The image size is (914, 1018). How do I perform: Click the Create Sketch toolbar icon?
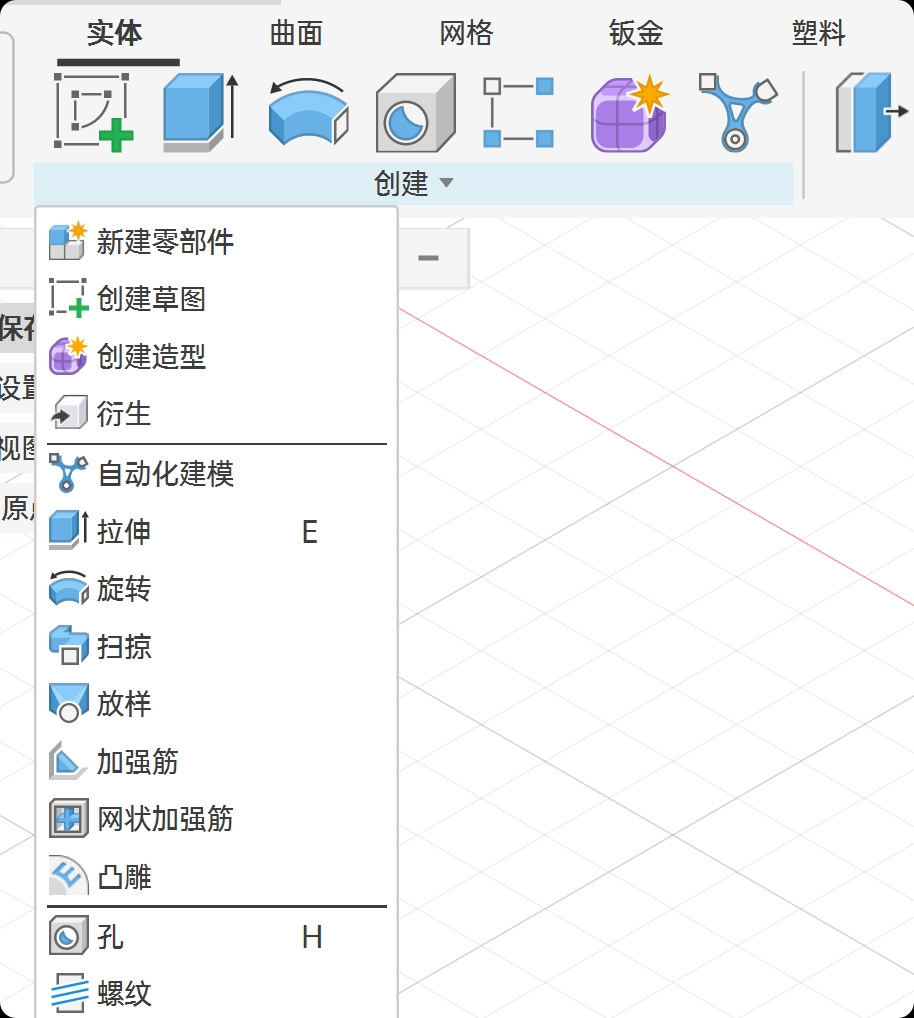[94, 112]
